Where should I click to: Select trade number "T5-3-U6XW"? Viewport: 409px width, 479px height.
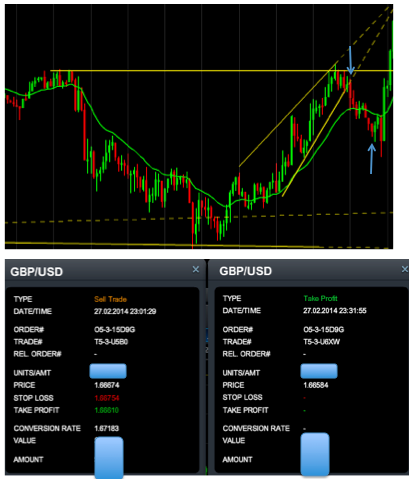tap(321, 342)
